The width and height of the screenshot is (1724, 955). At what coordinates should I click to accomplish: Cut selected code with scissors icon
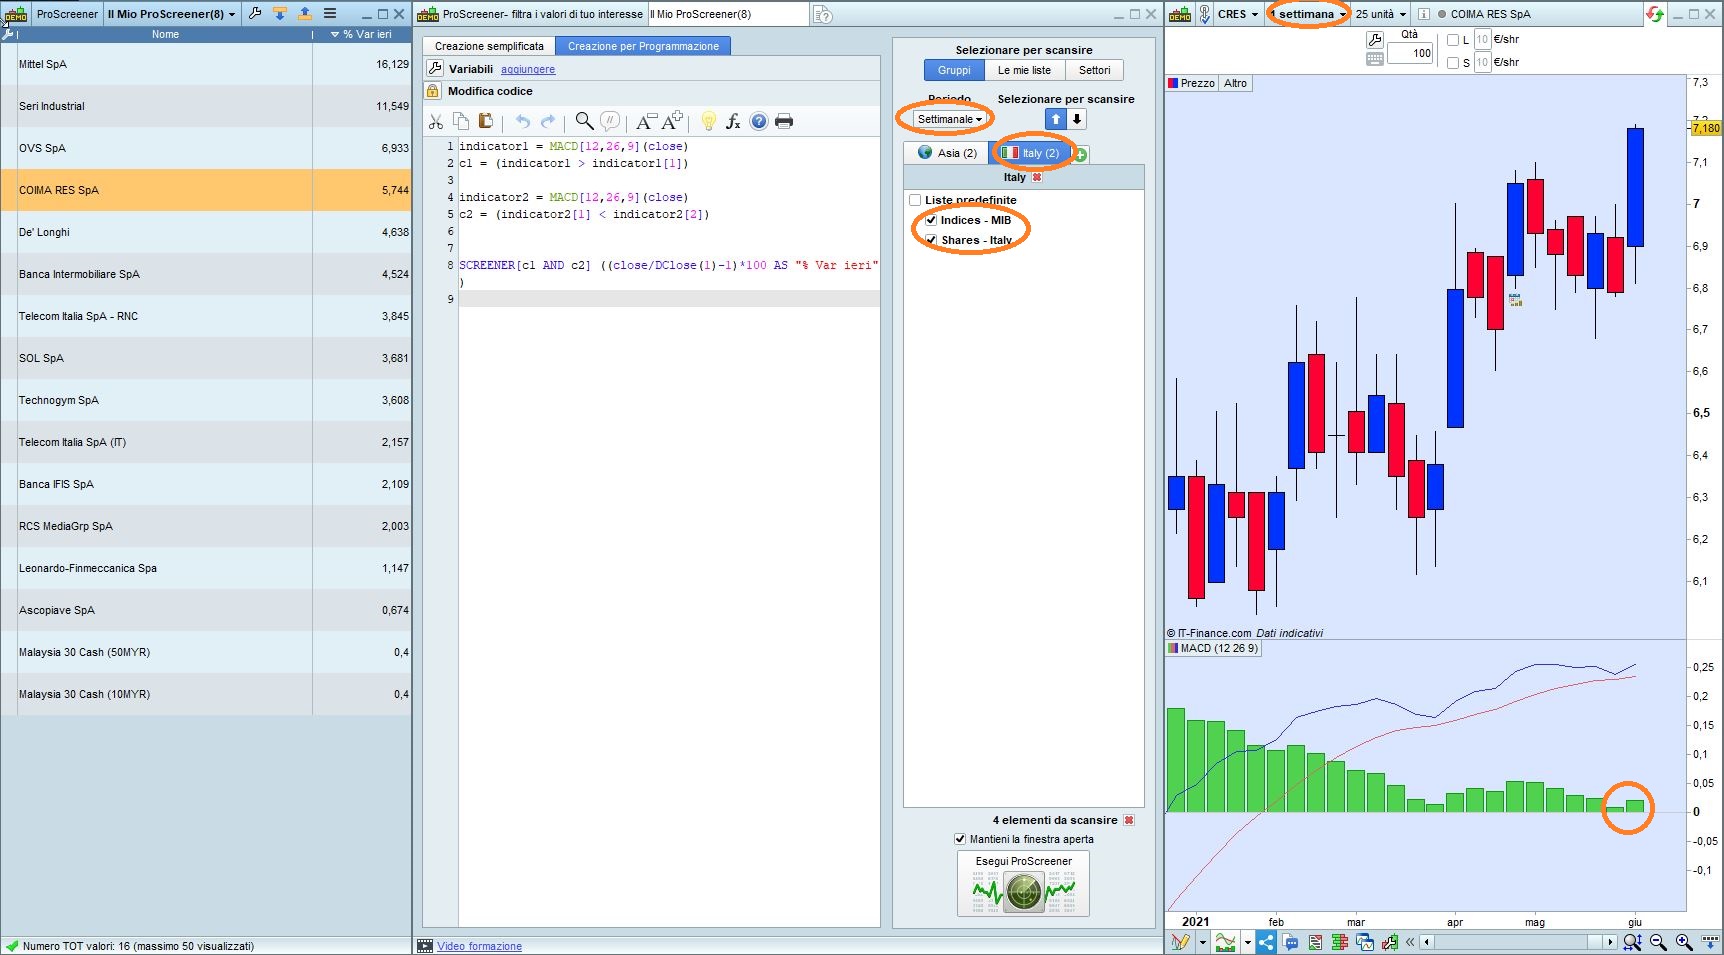(x=436, y=121)
